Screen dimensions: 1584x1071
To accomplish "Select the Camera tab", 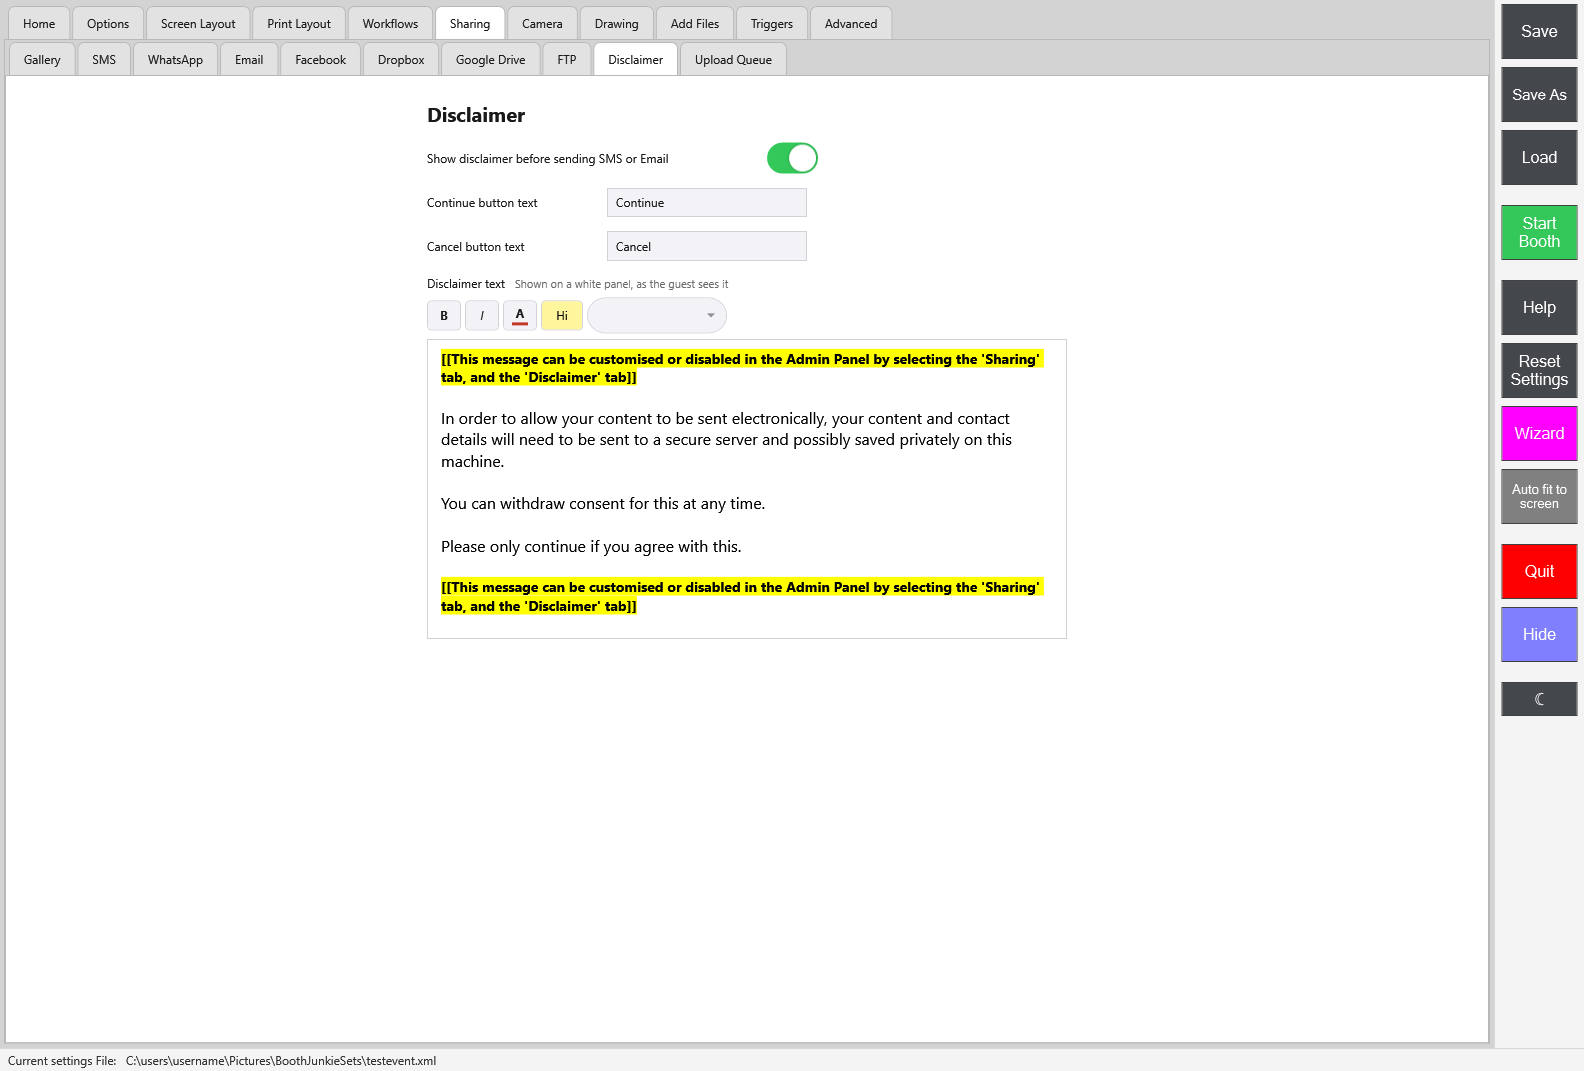I will pyautogui.click(x=542, y=24).
